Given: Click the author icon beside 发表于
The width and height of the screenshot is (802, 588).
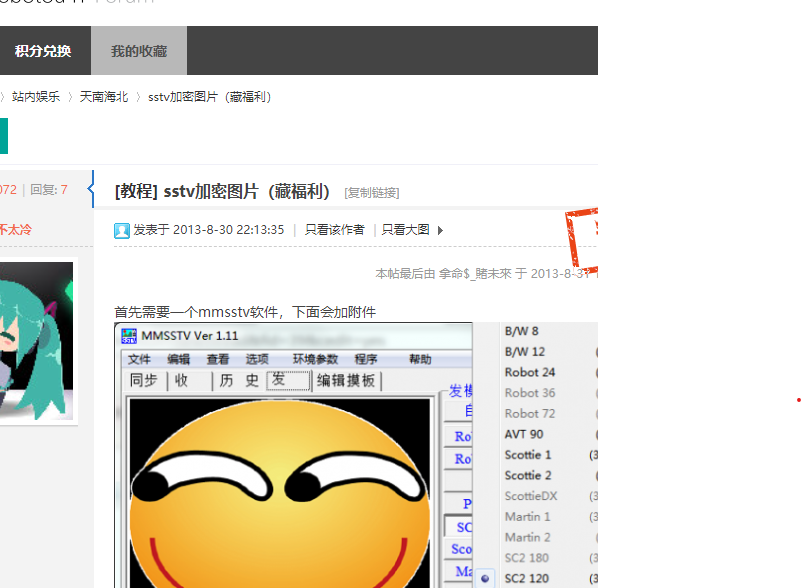Looking at the screenshot, I should click(x=122, y=231).
